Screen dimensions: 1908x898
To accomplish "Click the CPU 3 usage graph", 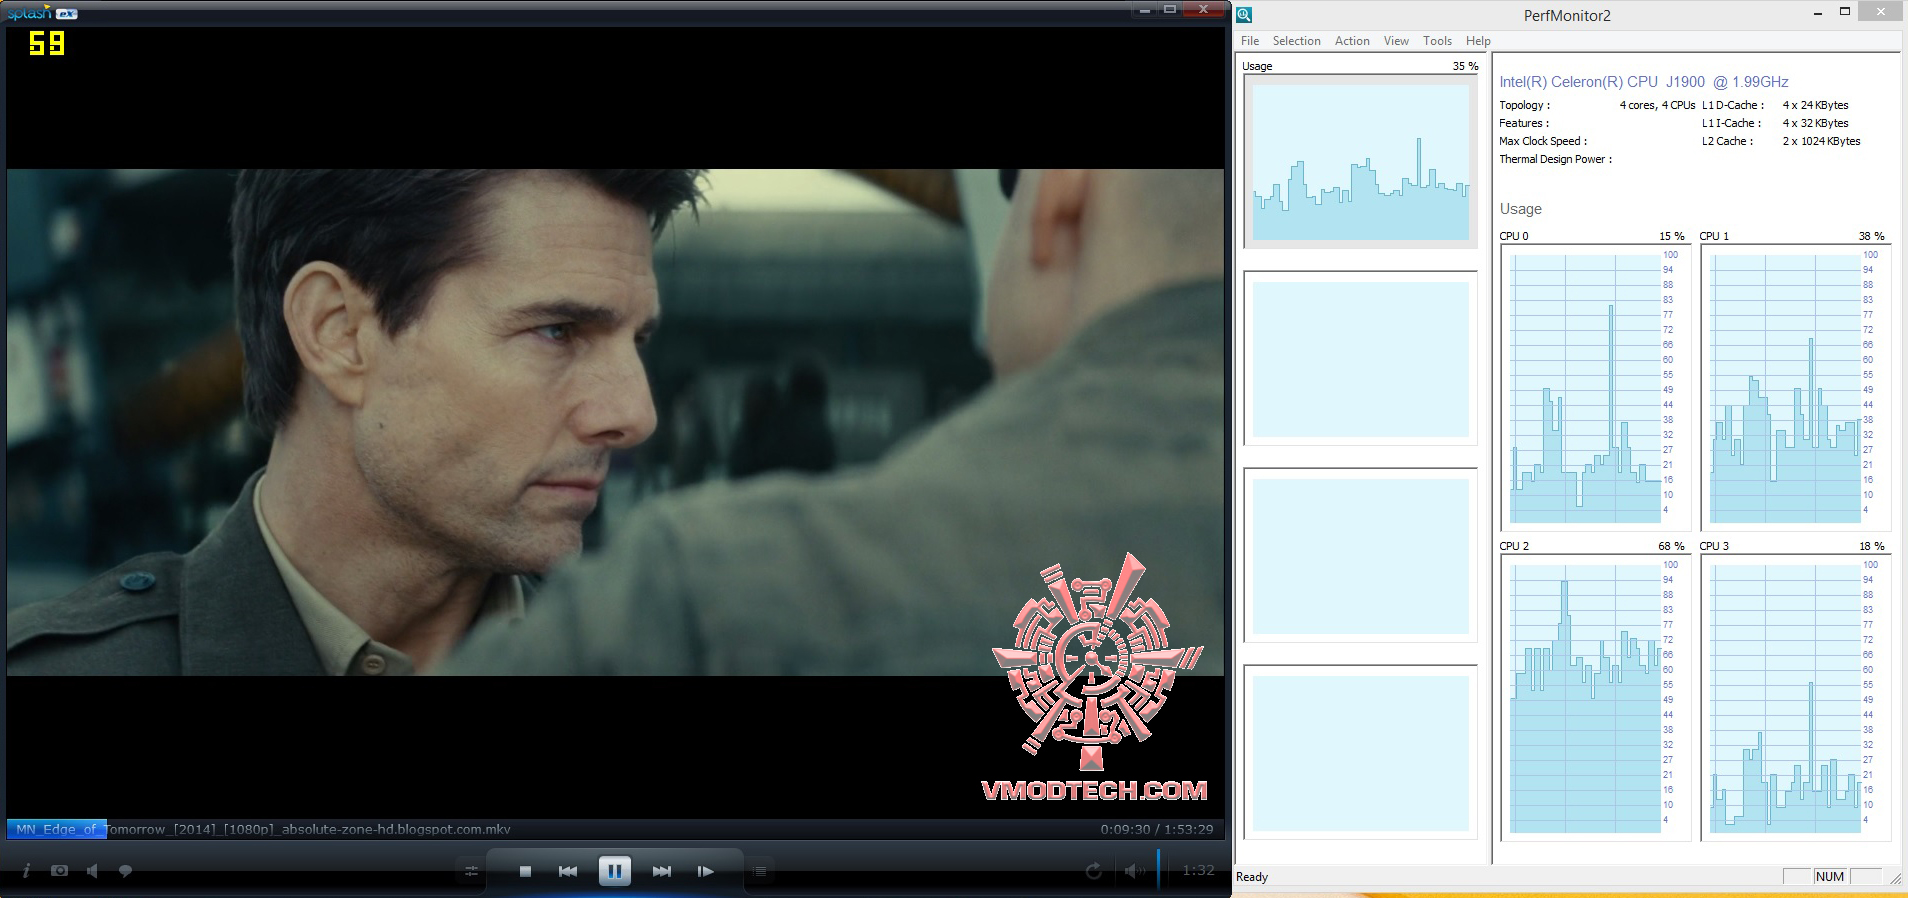I will pos(1794,698).
